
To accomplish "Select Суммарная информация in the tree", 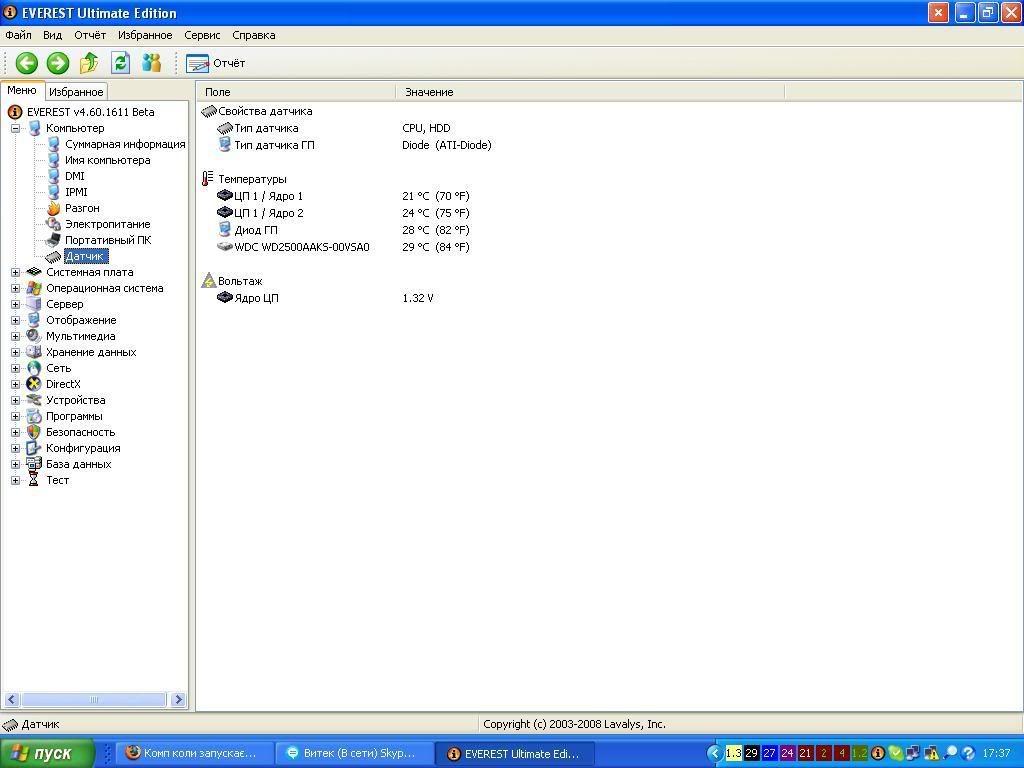I will (x=125, y=144).
